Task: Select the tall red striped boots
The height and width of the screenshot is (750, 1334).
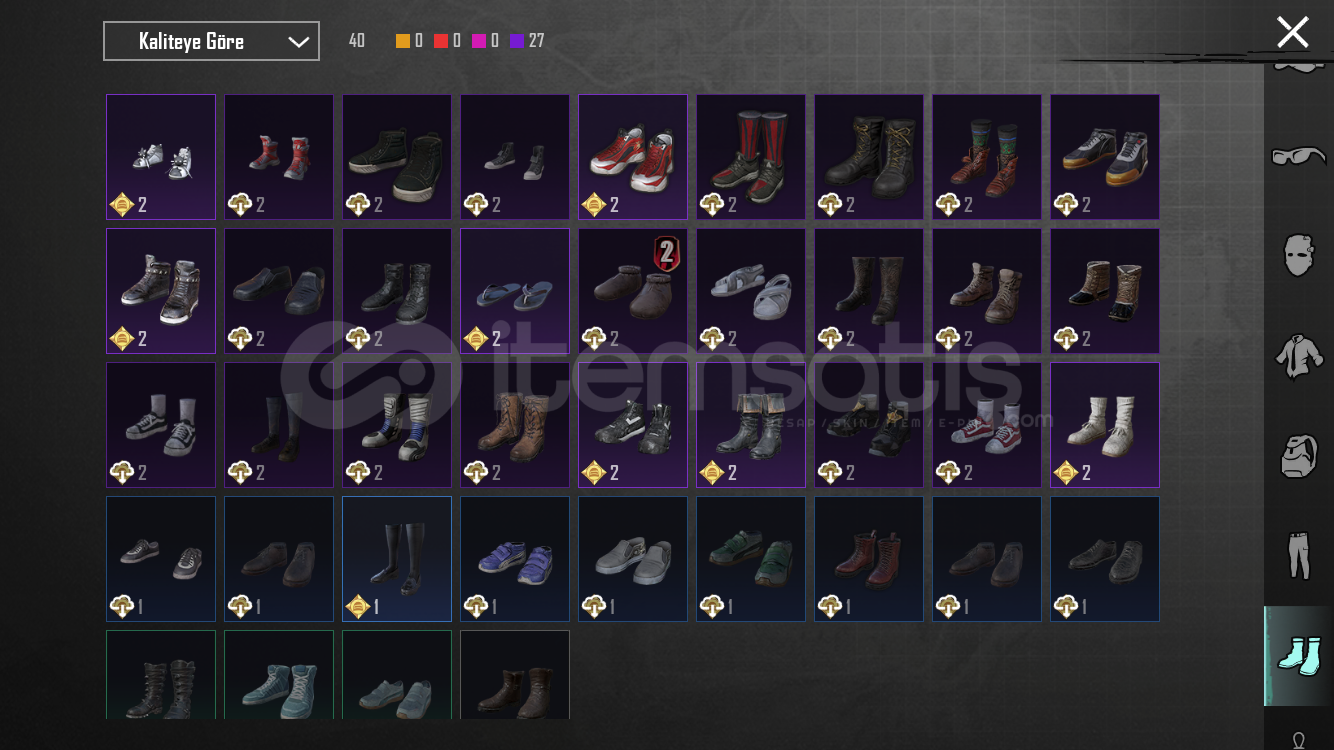Action: (751, 157)
